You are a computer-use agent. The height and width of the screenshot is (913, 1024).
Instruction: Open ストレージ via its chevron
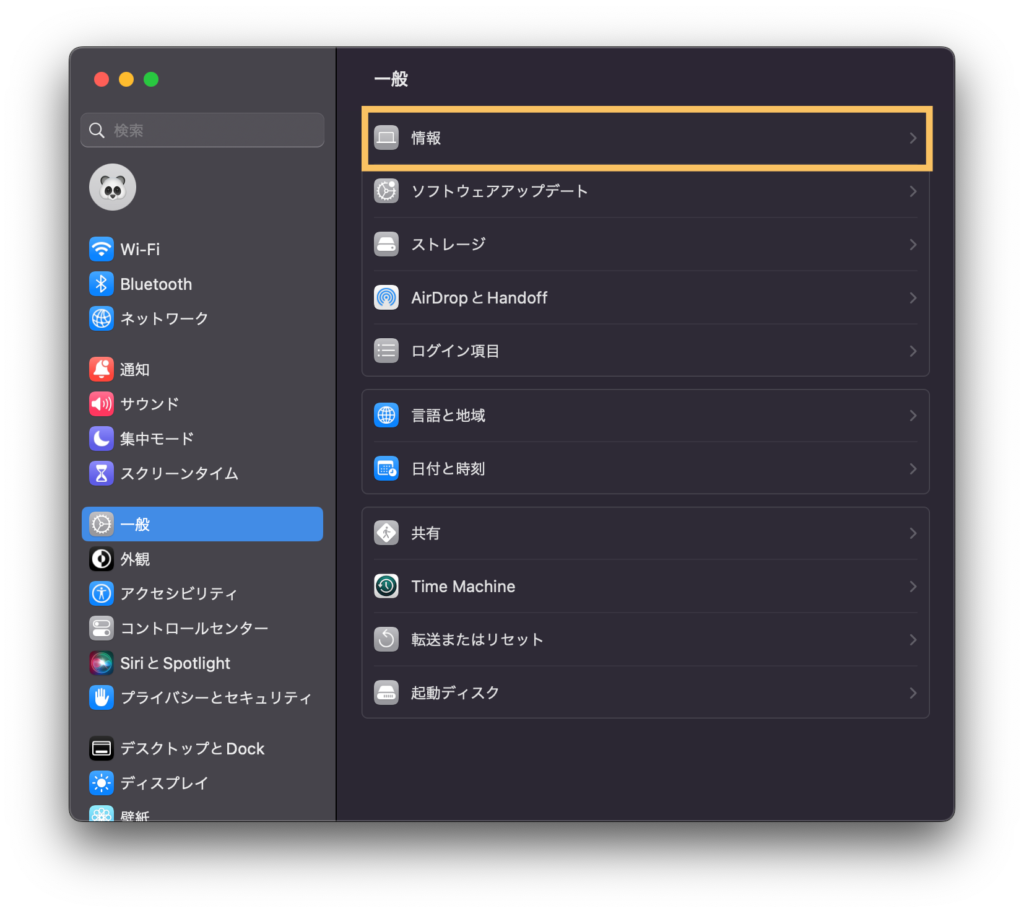point(913,244)
